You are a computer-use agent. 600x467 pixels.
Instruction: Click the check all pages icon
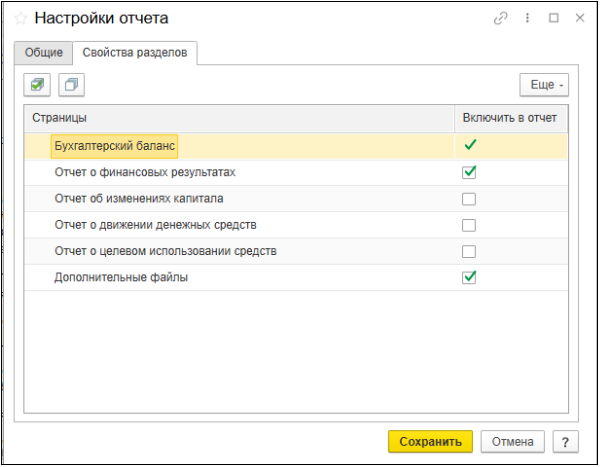tap(37, 85)
